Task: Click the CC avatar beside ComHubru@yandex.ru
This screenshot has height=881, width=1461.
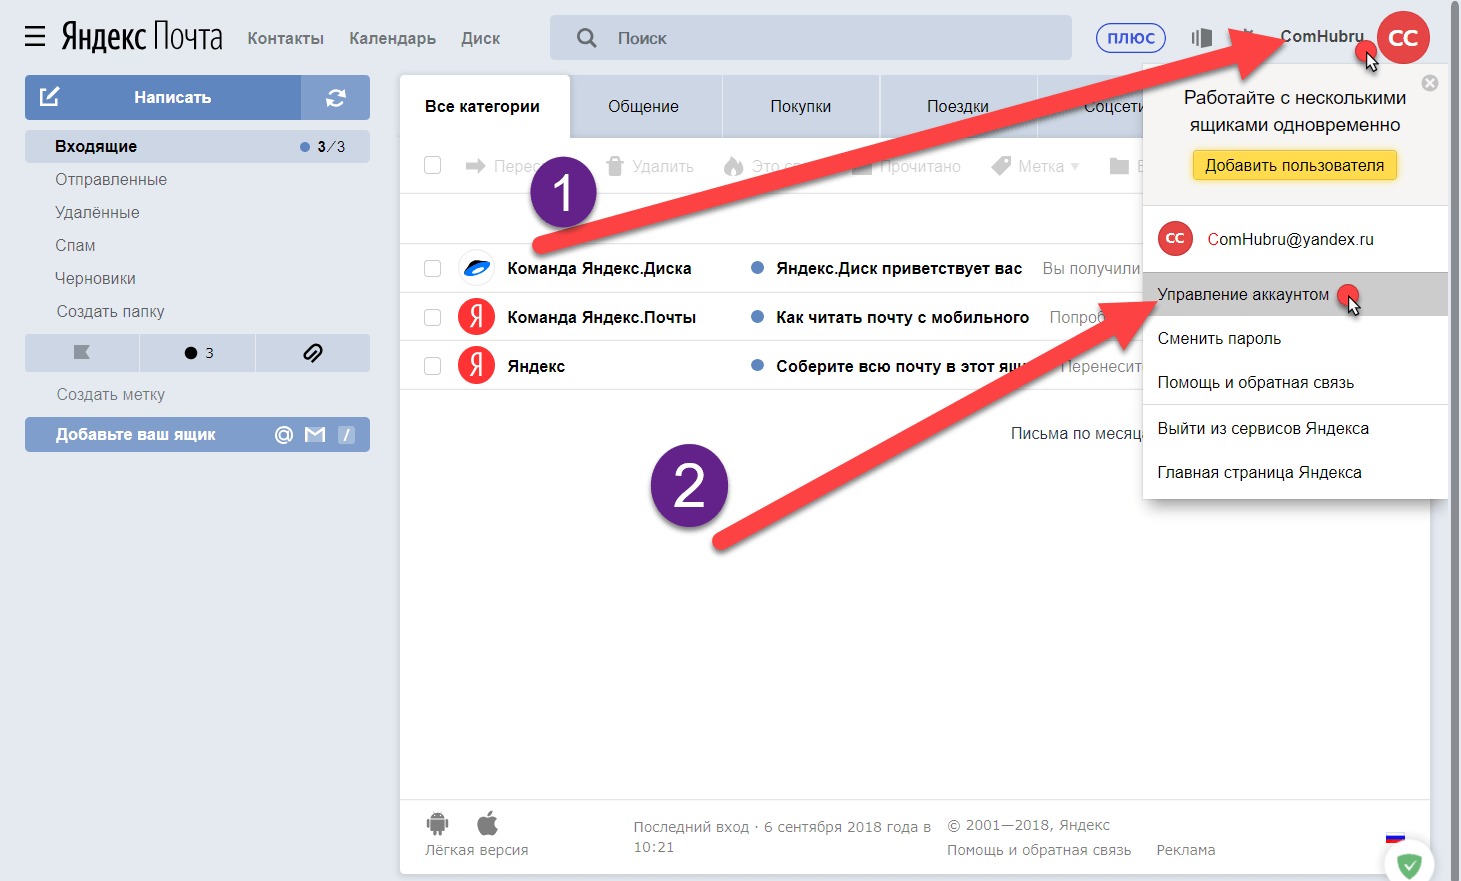Action: tap(1175, 239)
